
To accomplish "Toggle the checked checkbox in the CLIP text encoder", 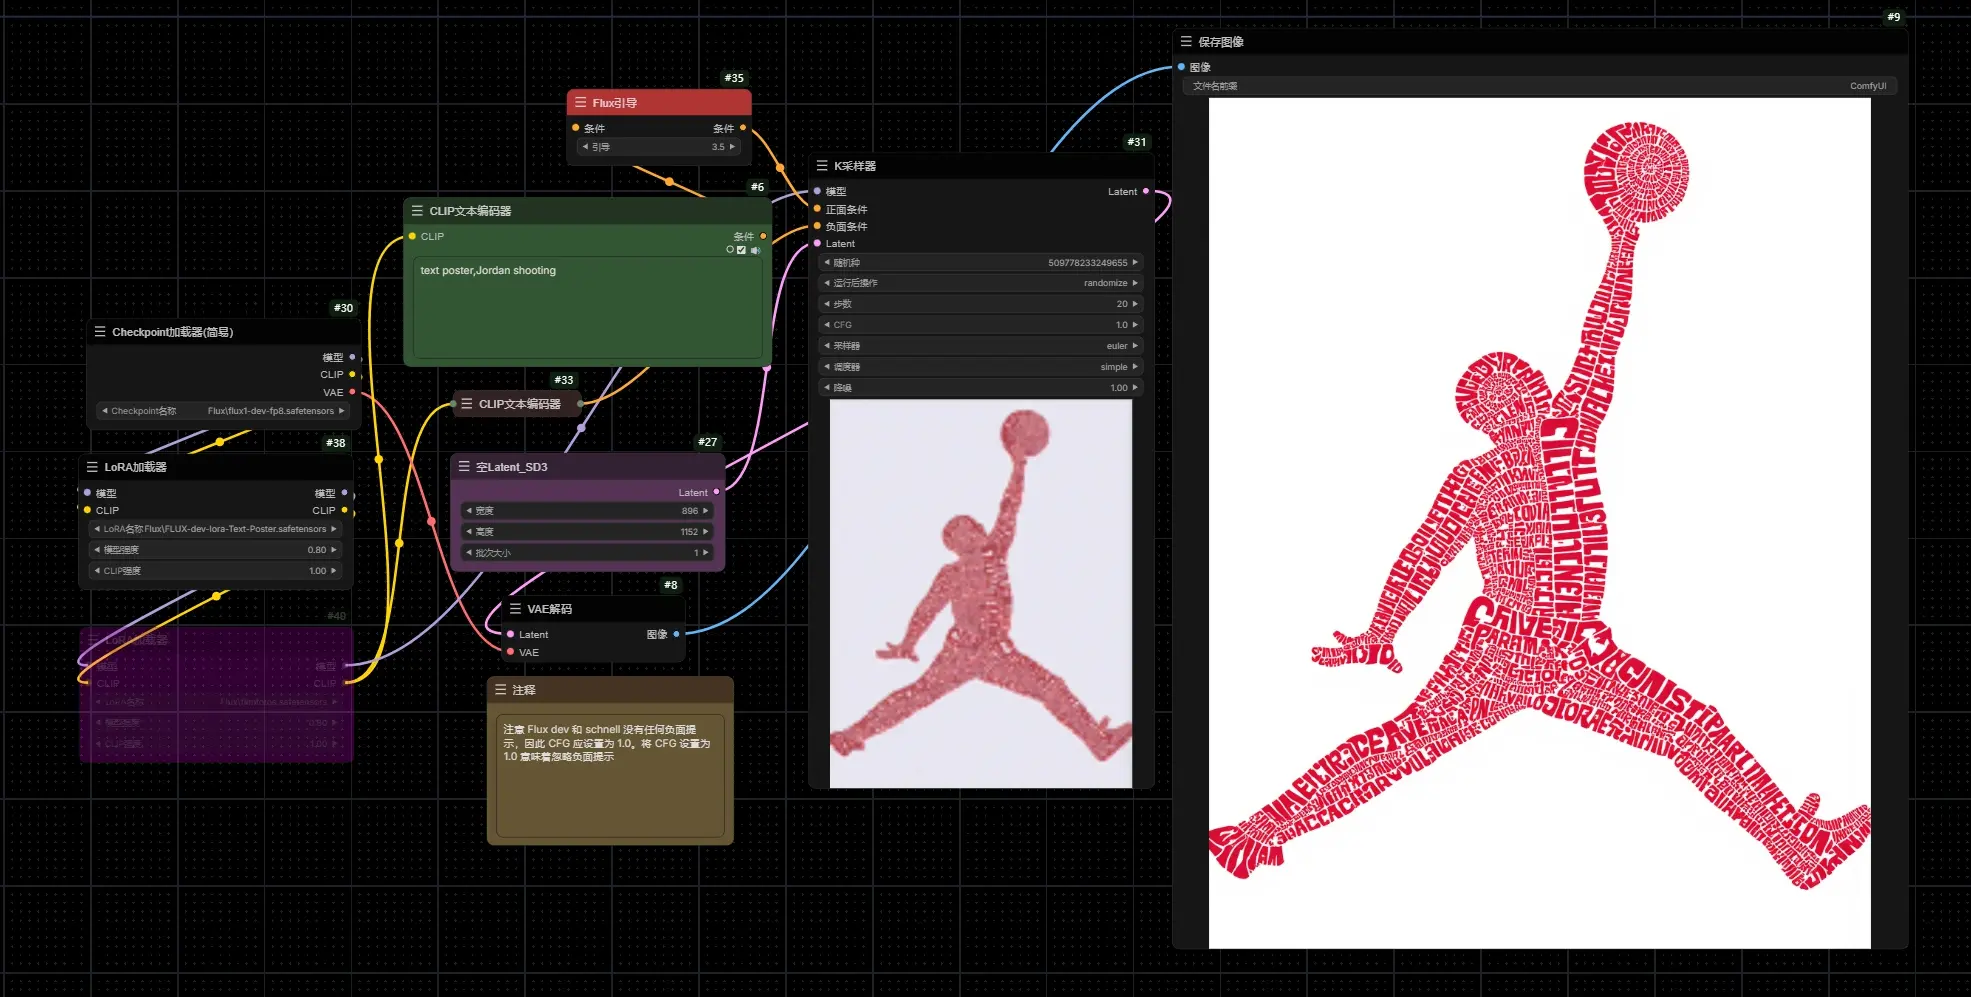I will coord(741,251).
